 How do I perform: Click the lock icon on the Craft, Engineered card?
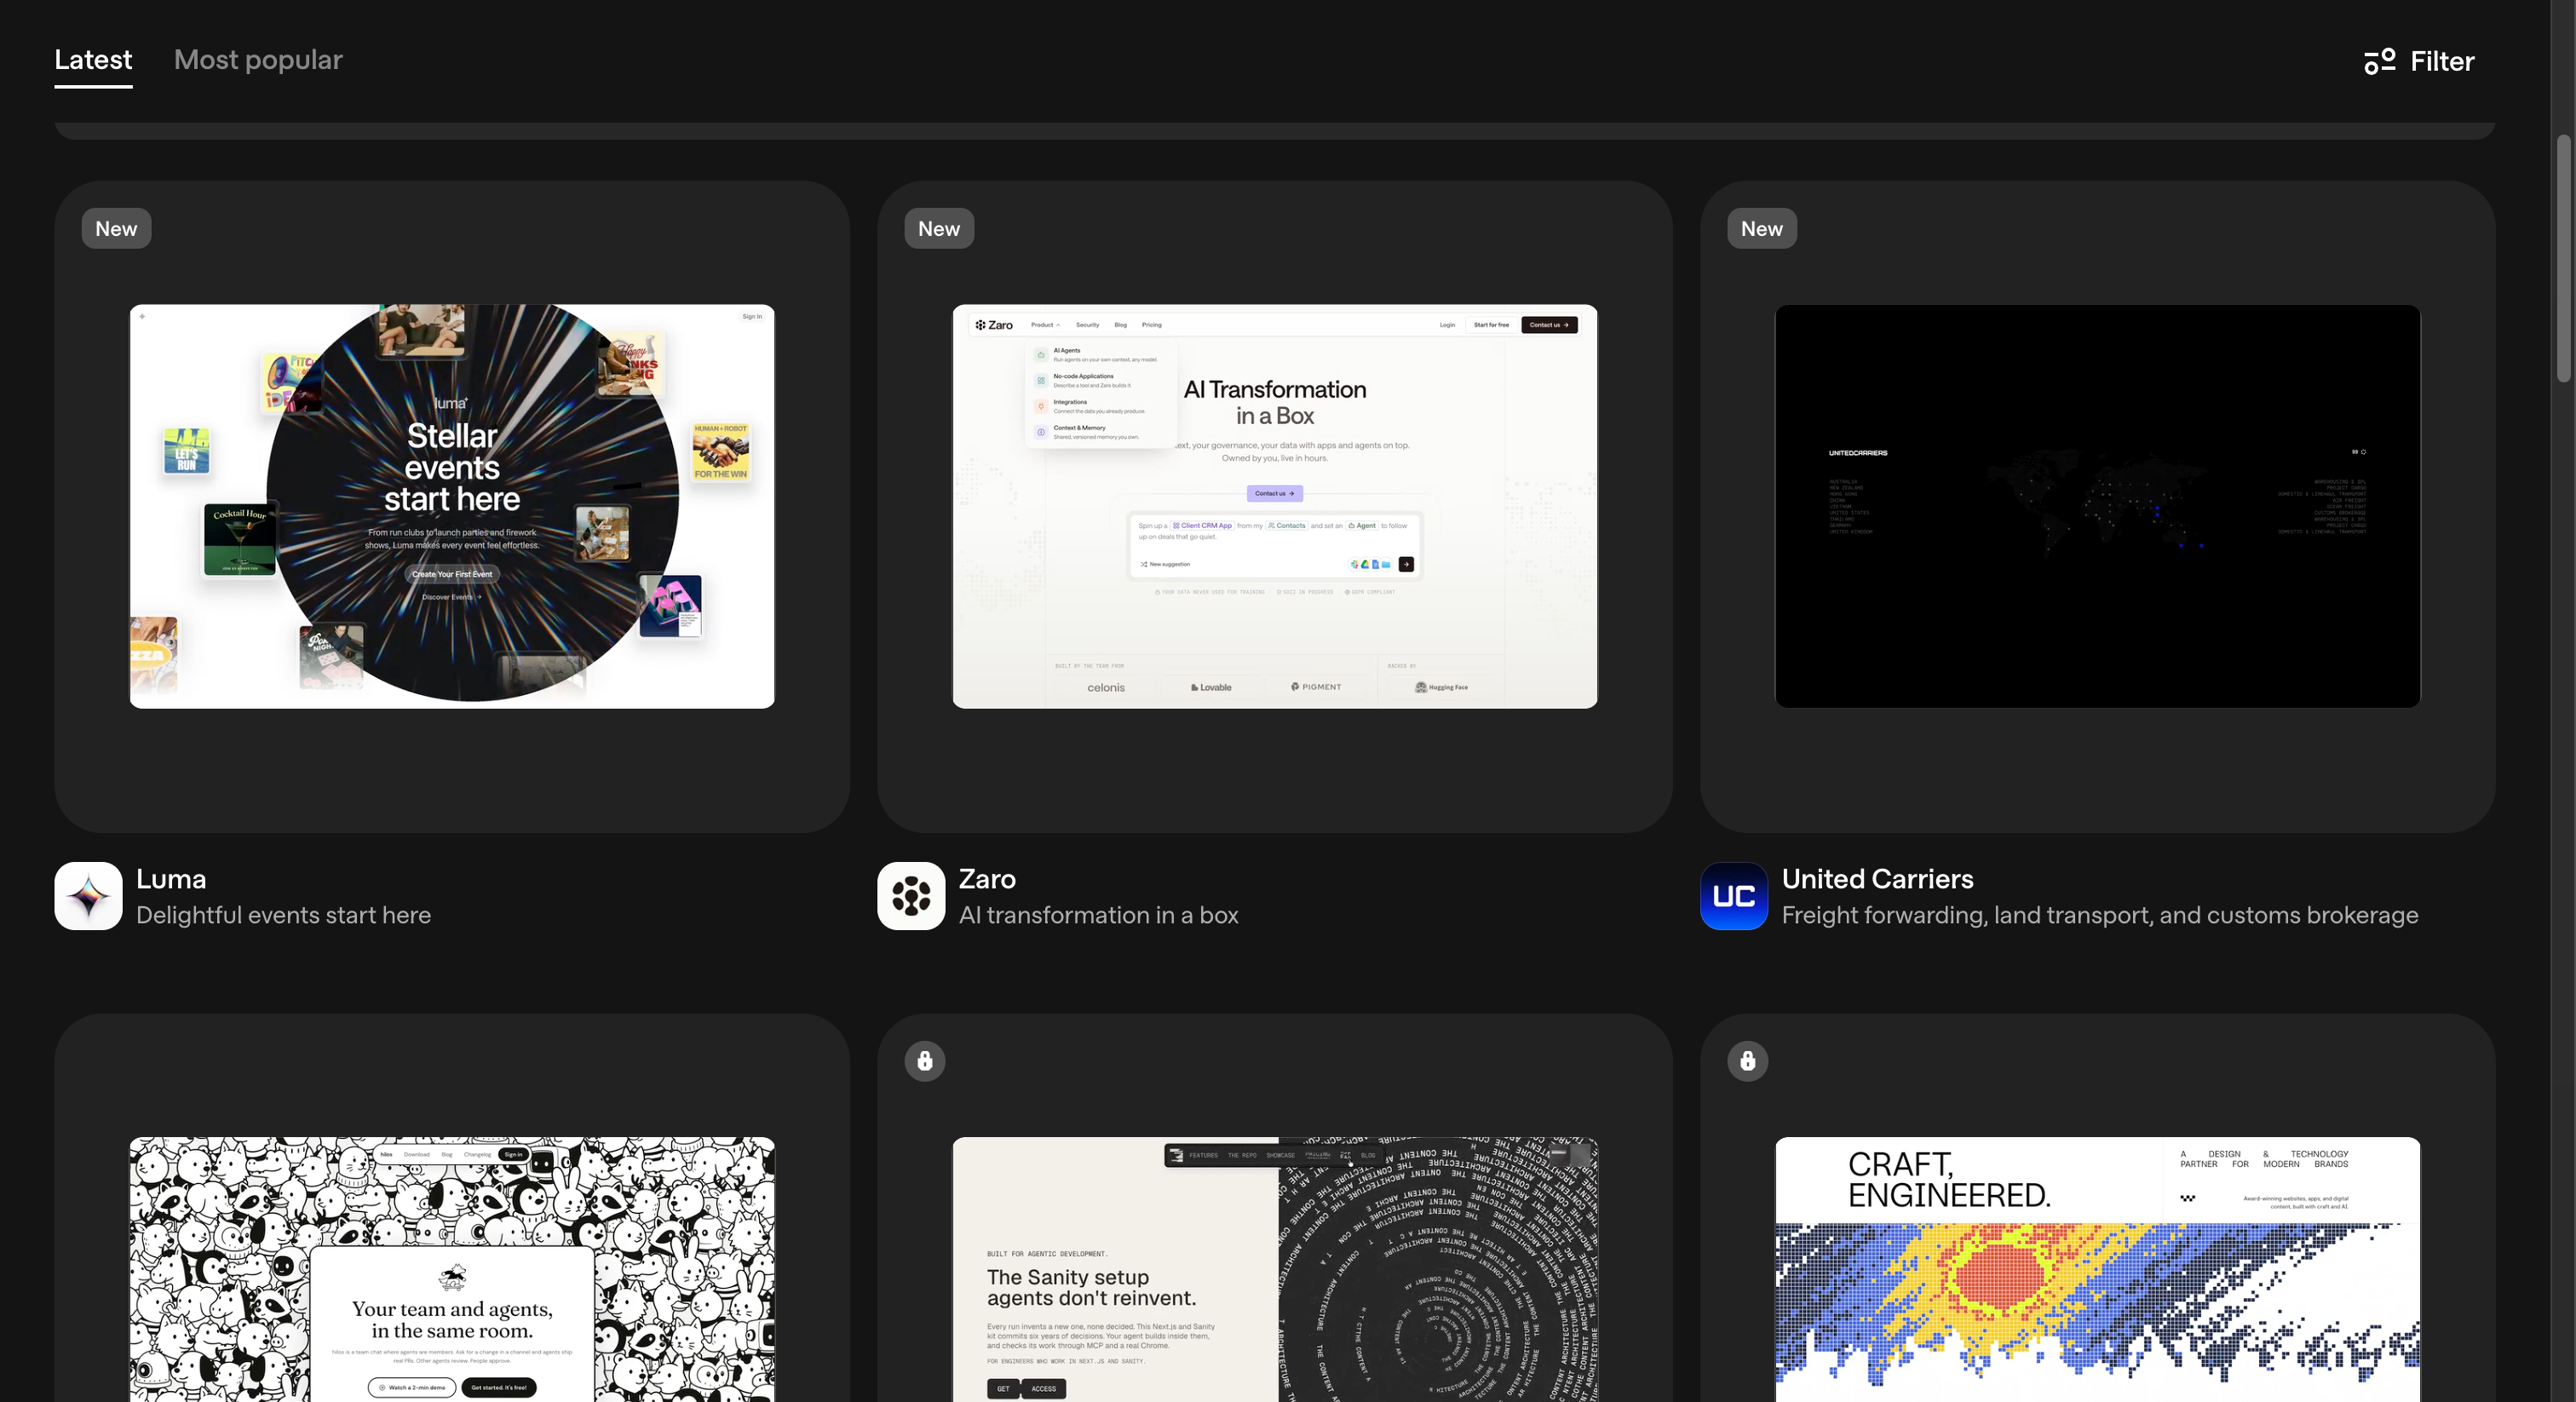tap(1748, 1060)
